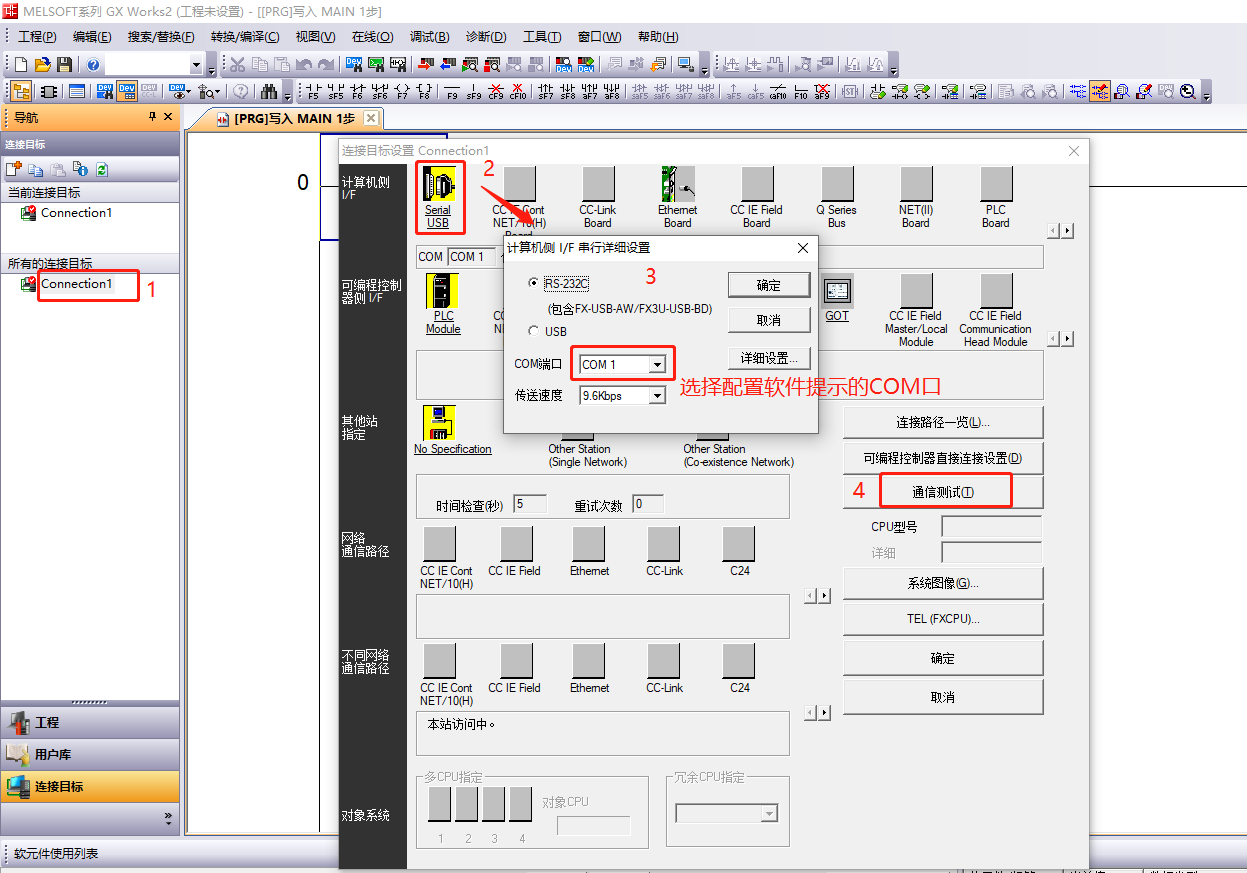Click the 连接路径一览(L)... button
Viewport: 1247px width, 873px height.
click(x=943, y=422)
